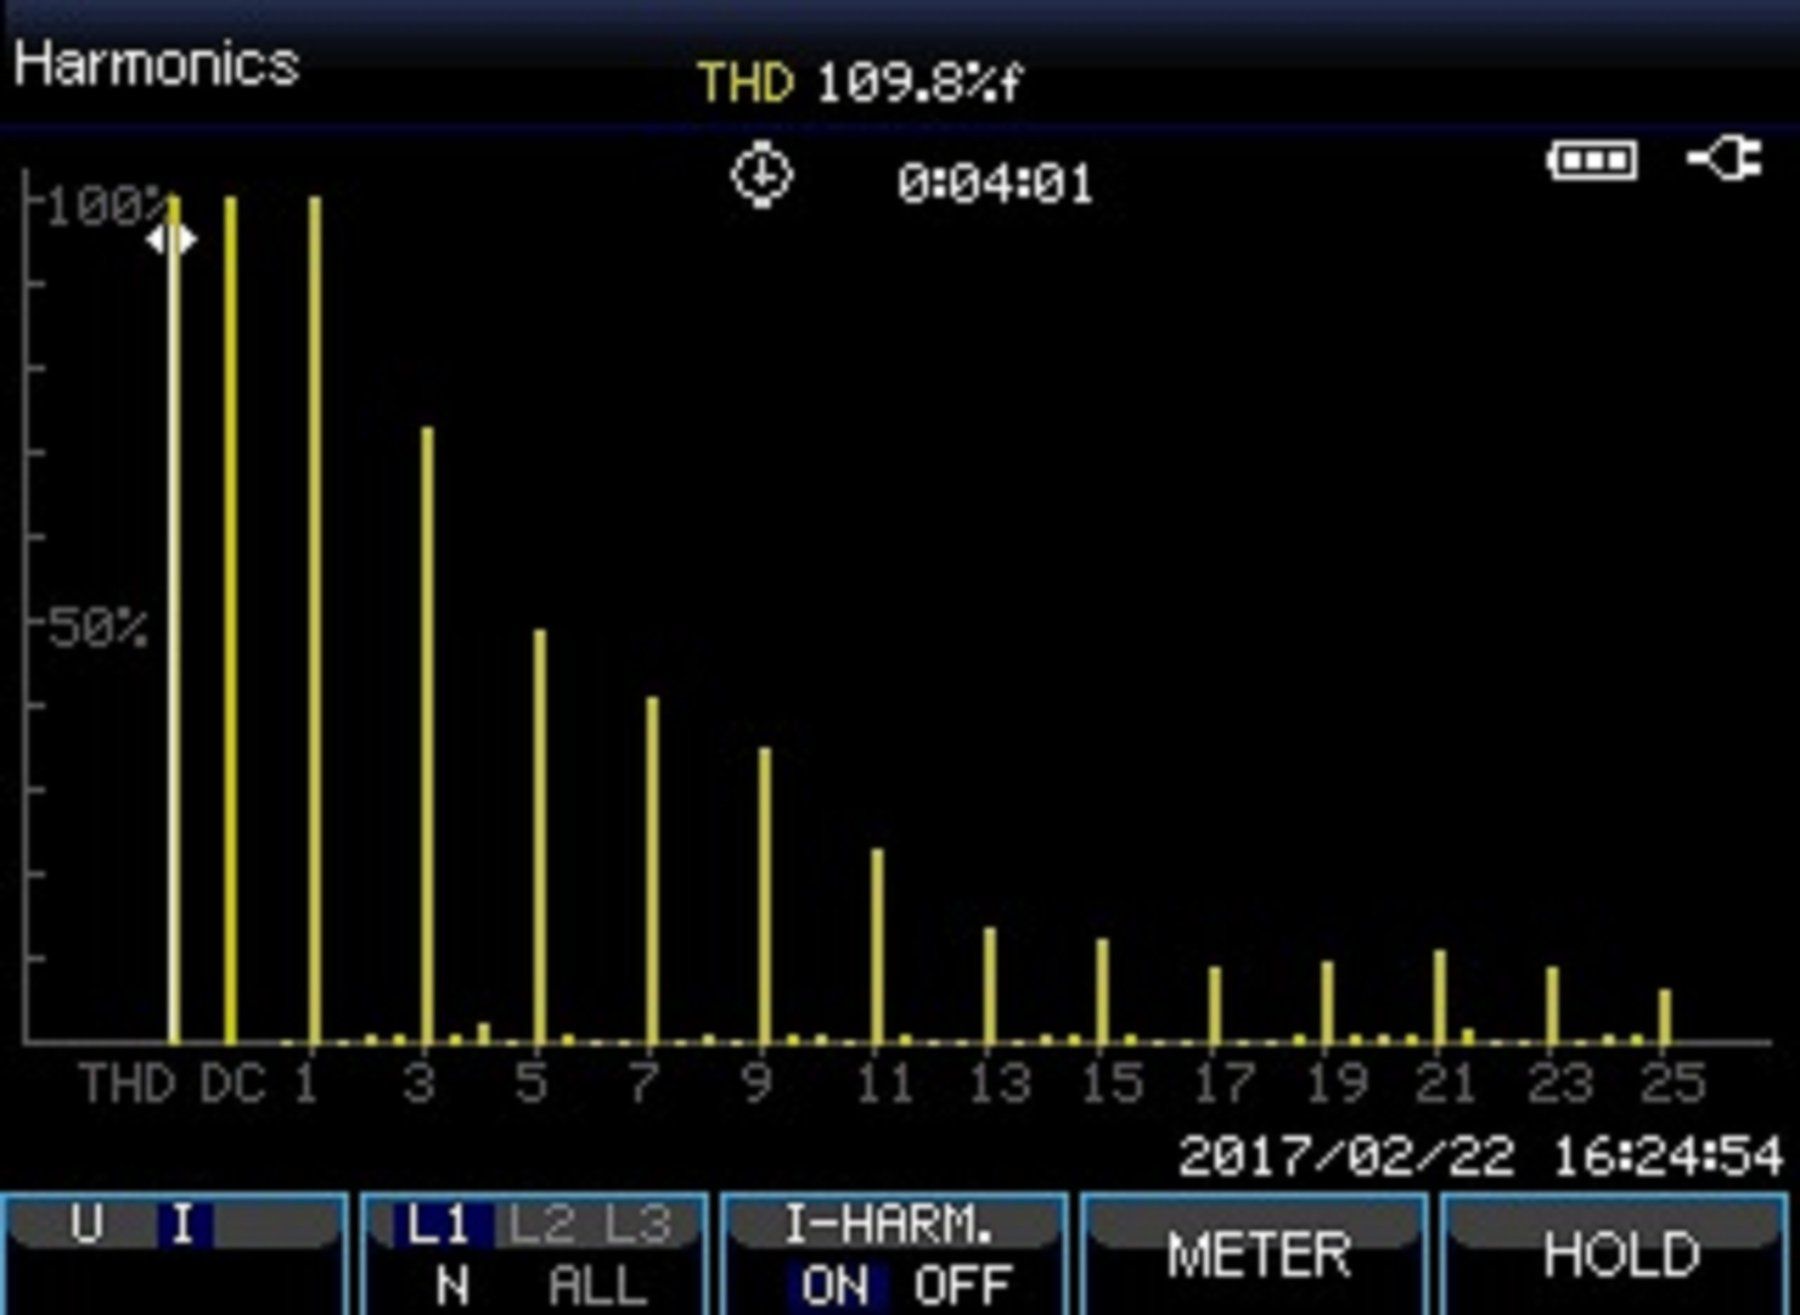Screen dimensions: 1800x1315
Task: Click the DC x-axis label
Action: pos(233,1083)
